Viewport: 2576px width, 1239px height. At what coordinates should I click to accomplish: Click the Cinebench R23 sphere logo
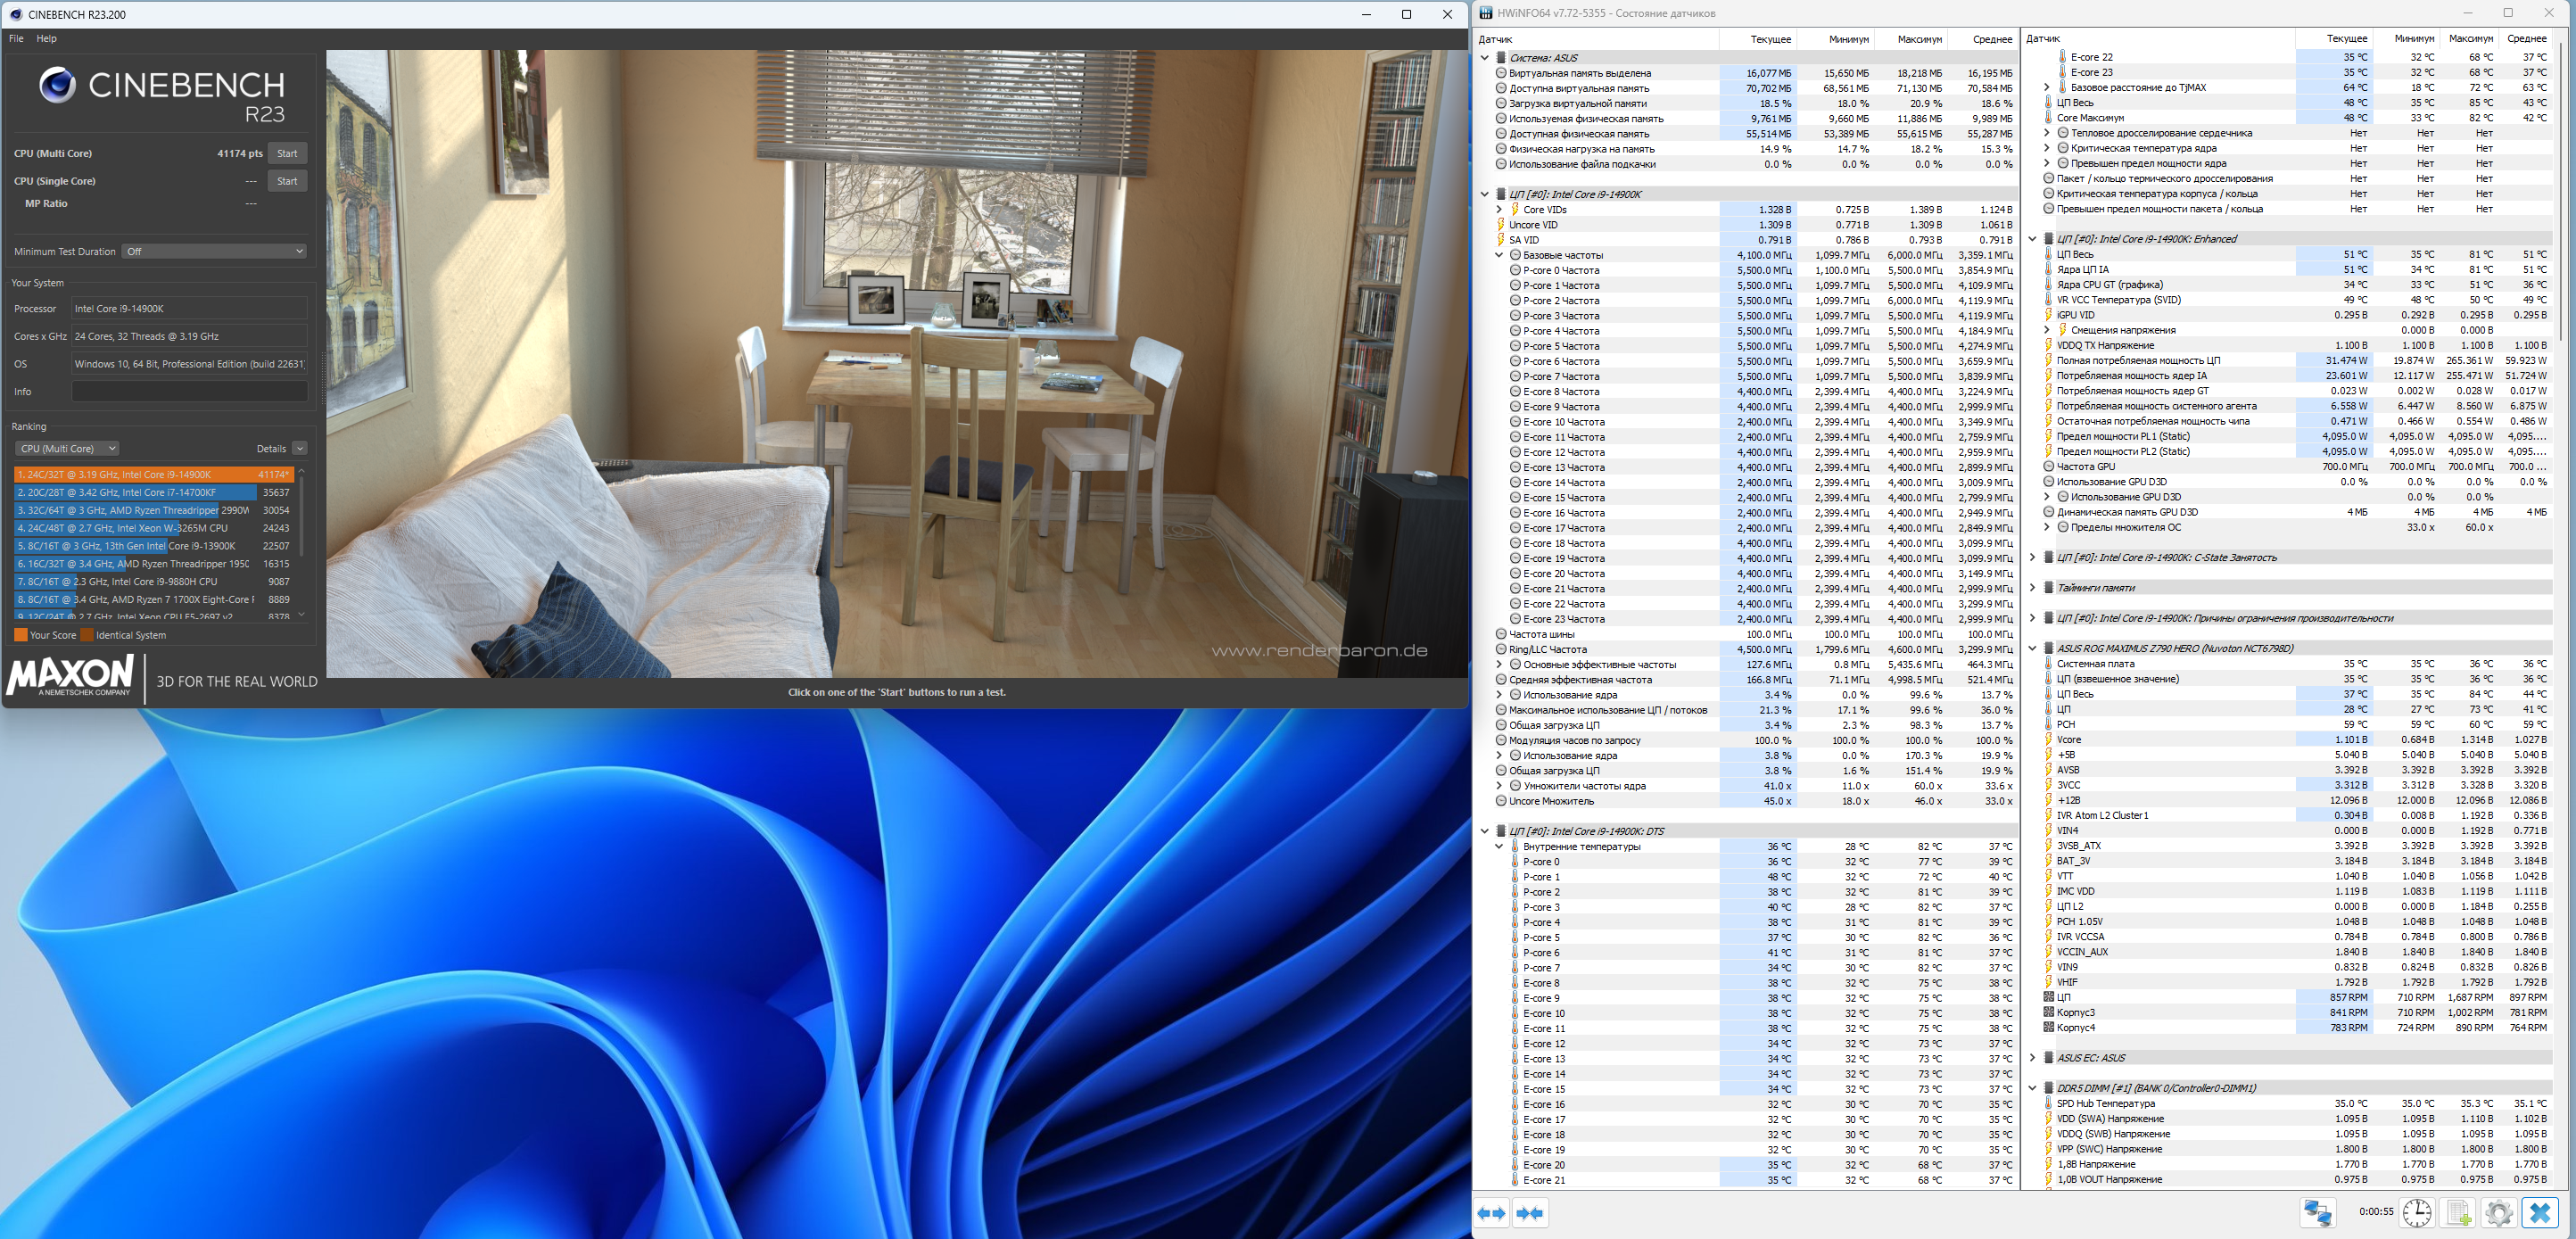point(57,85)
